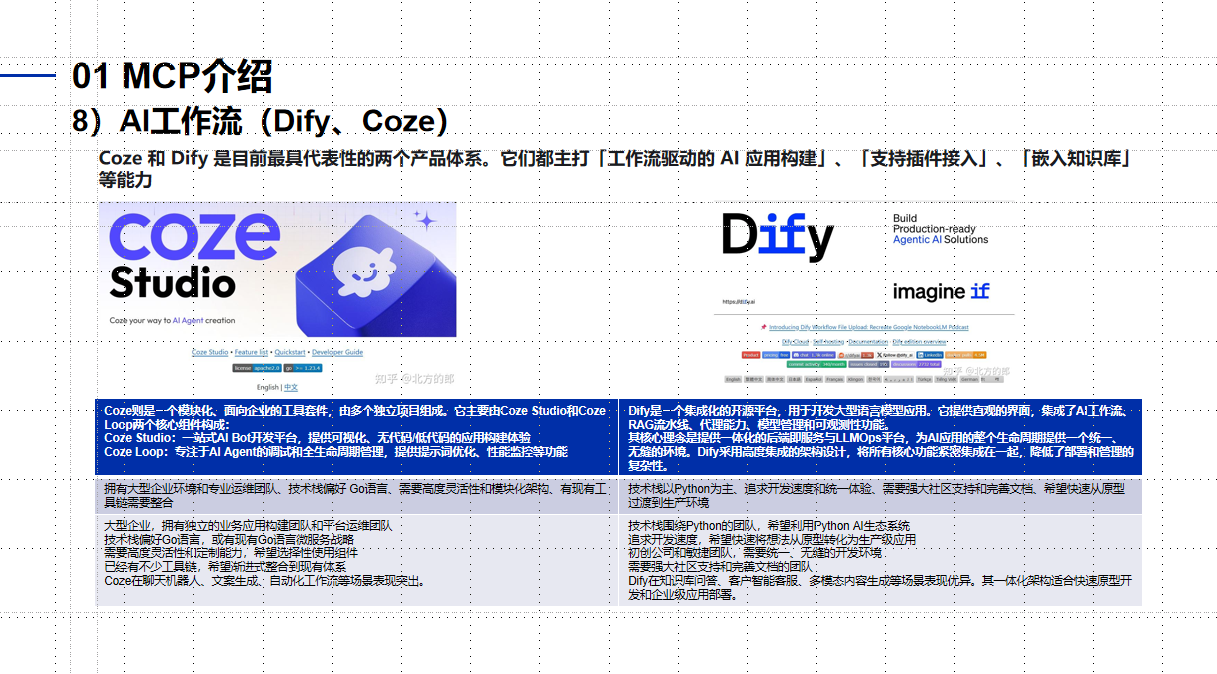
Task: Click the red Product badge
Action: tap(751, 355)
